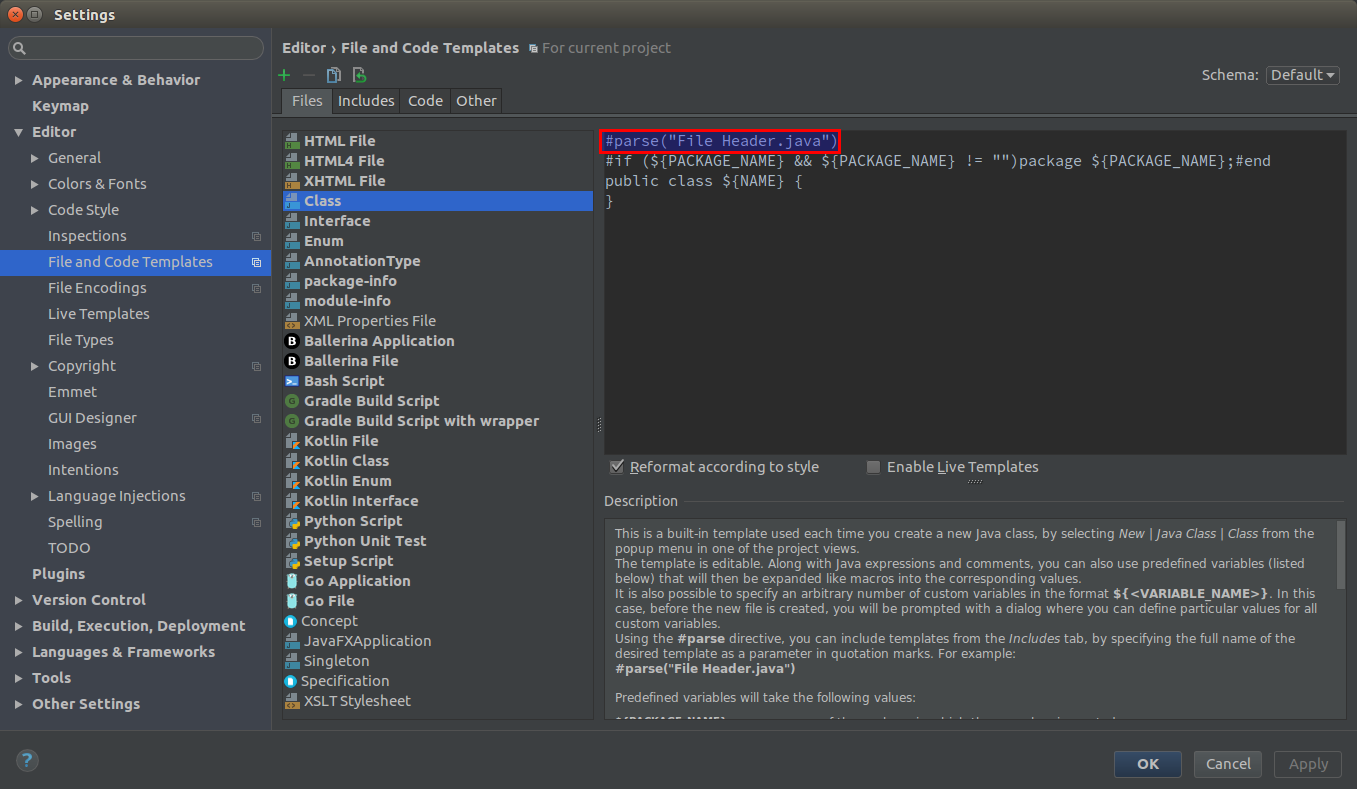Image resolution: width=1357 pixels, height=789 pixels.
Task: Click the help question mark icon
Action: point(27,760)
